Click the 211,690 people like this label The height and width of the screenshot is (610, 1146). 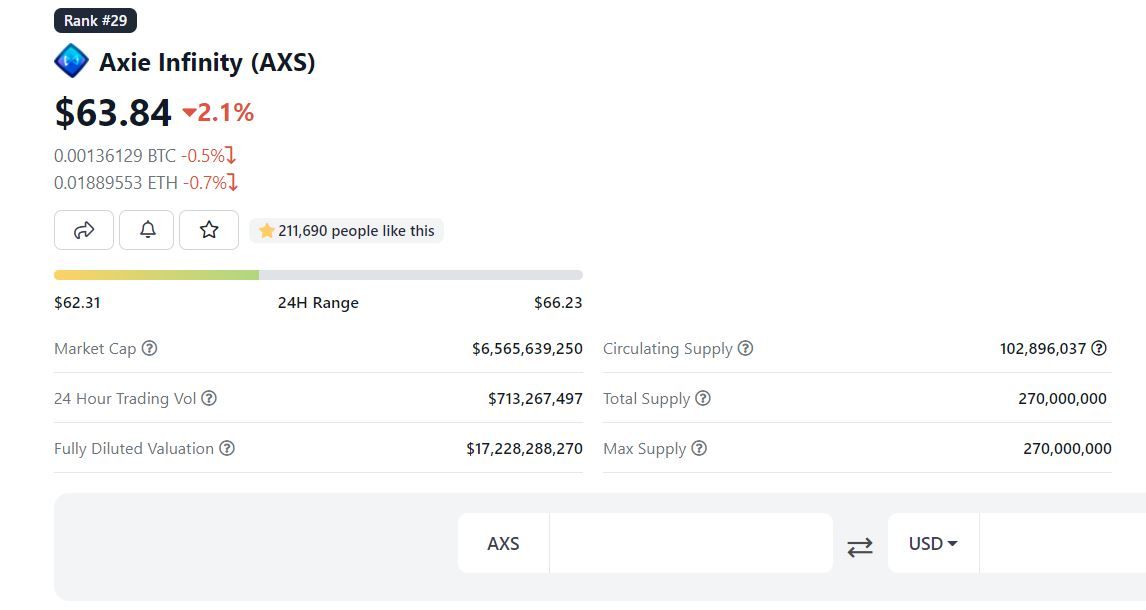click(346, 231)
